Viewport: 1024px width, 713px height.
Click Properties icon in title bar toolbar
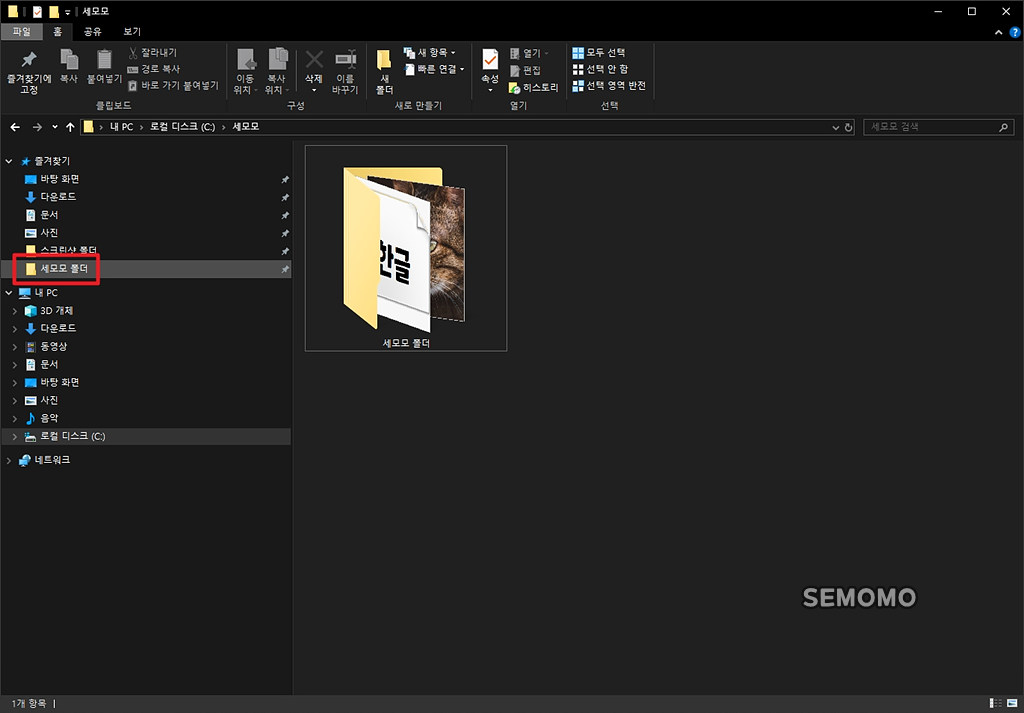click(37, 12)
